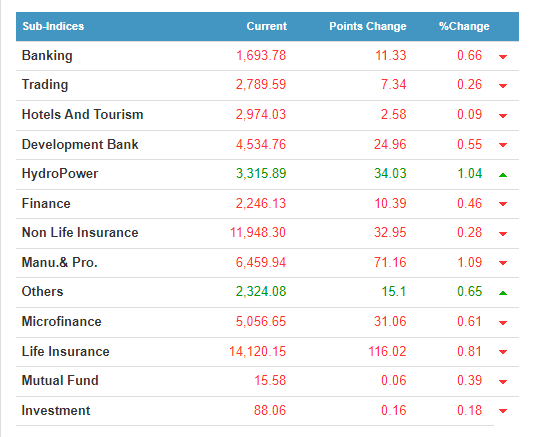Click the green up arrow for HydroPower
Viewport: 533px width, 437px height.
(503, 175)
